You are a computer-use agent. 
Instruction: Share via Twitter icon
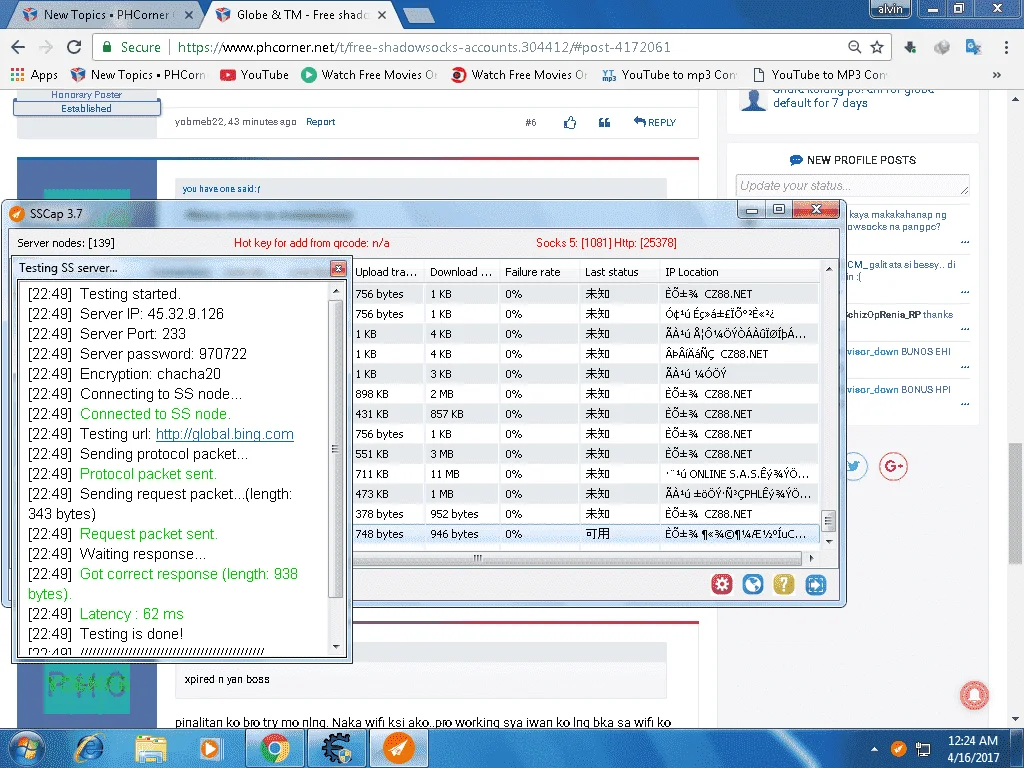click(x=854, y=466)
